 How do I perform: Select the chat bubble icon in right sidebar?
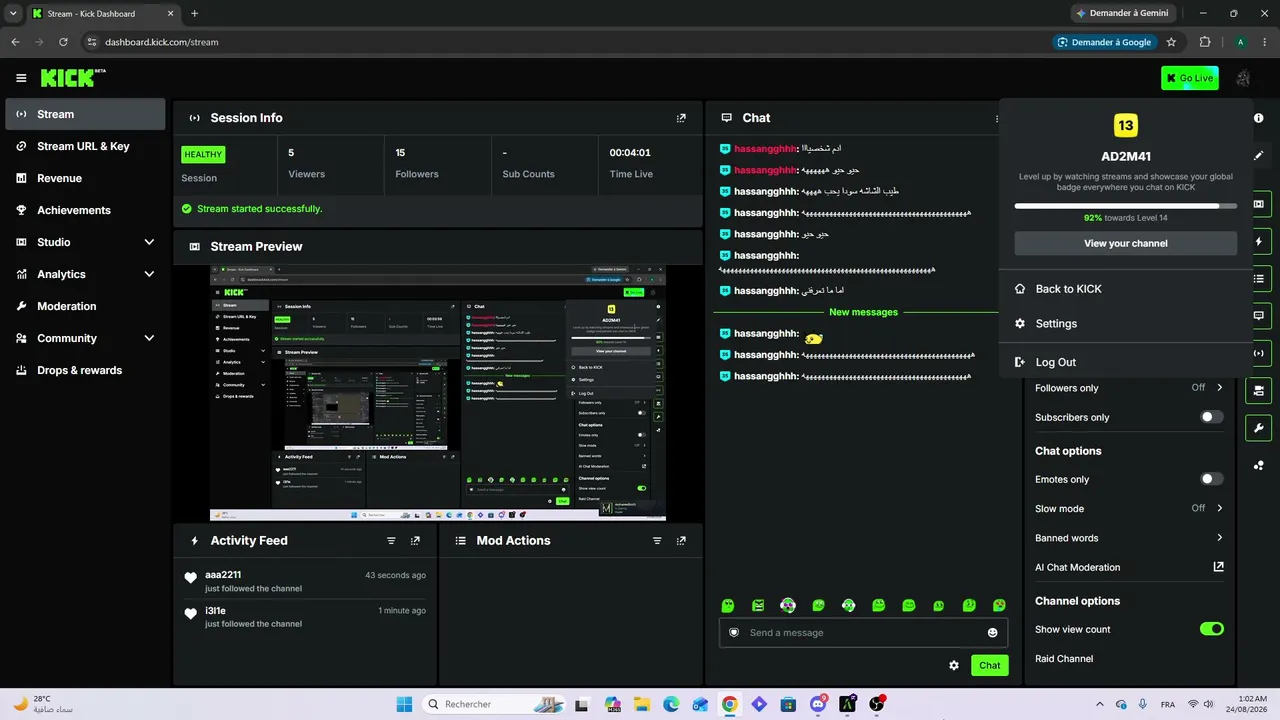coord(1258,316)
